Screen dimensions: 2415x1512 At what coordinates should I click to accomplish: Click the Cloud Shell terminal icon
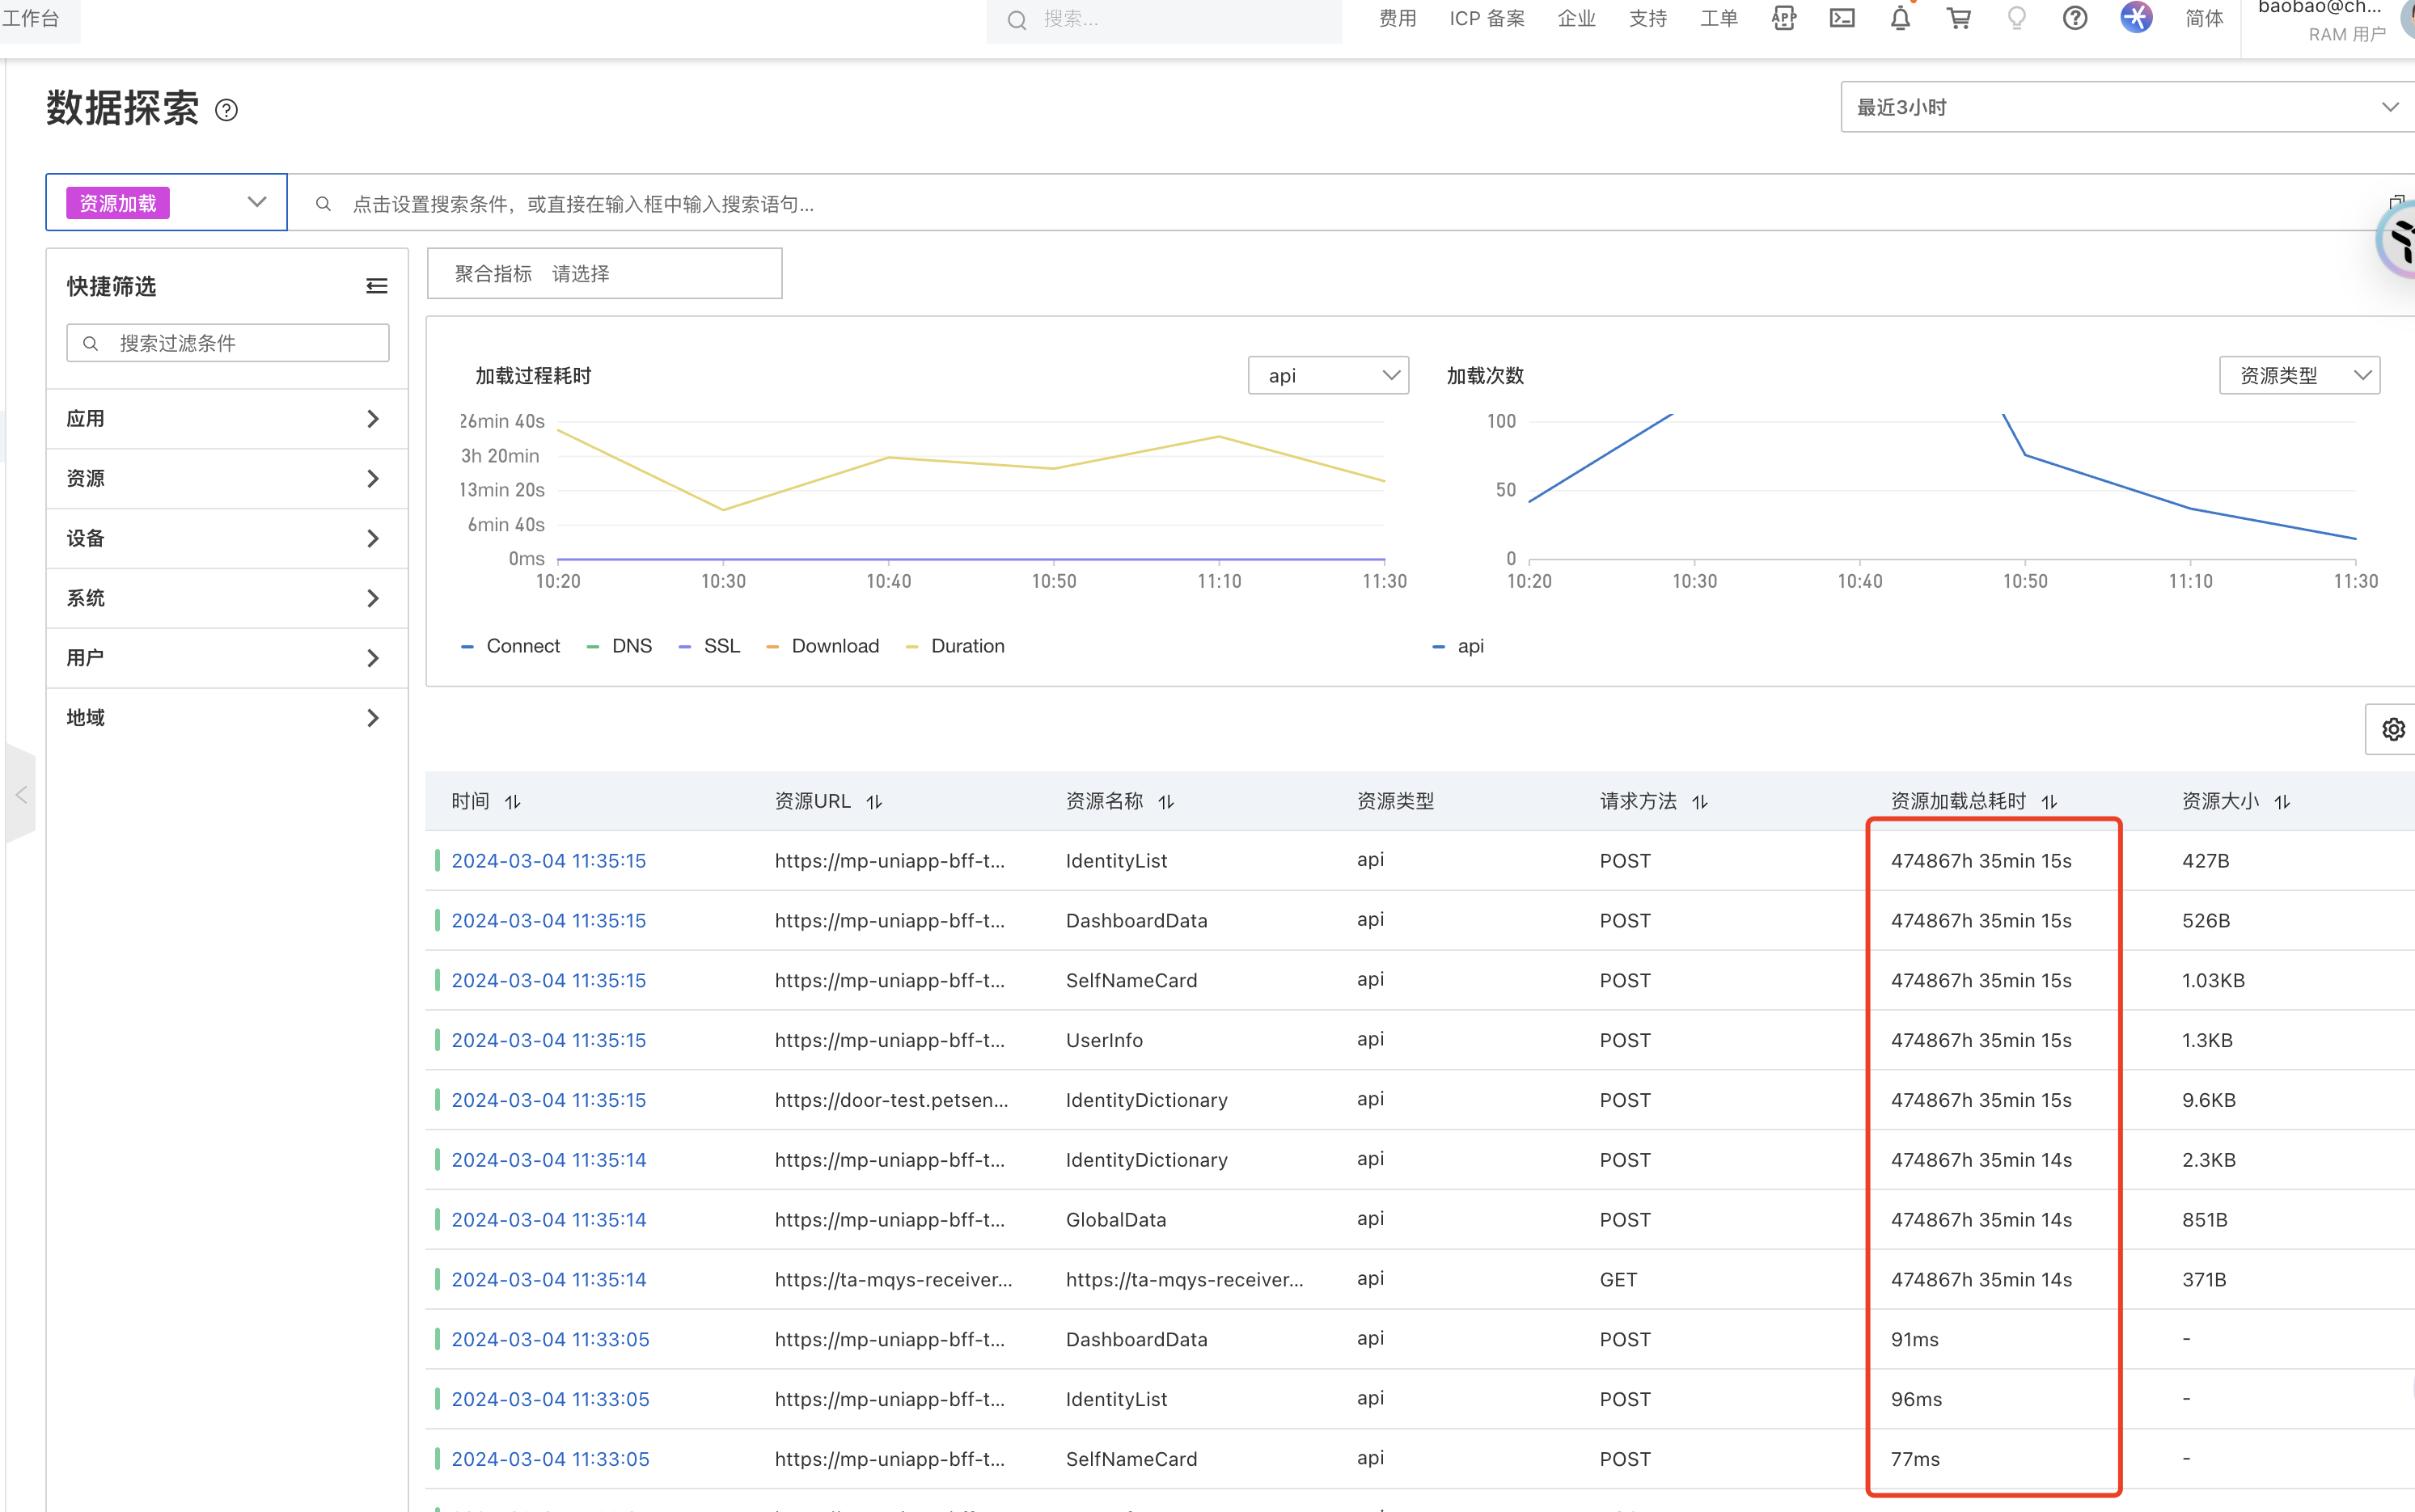1842,18
